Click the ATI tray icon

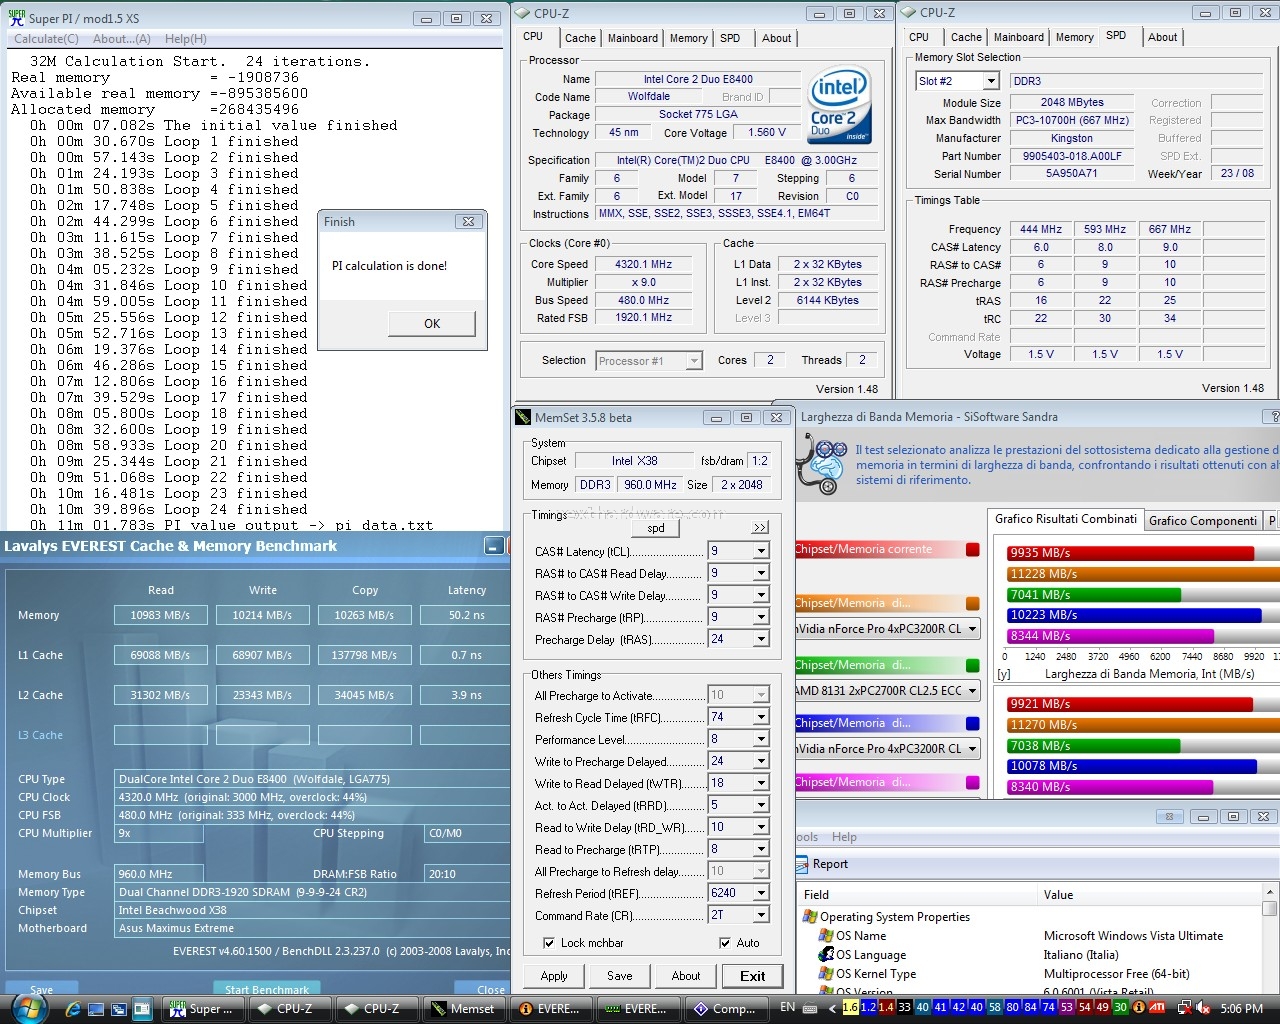point(1157,1008)
